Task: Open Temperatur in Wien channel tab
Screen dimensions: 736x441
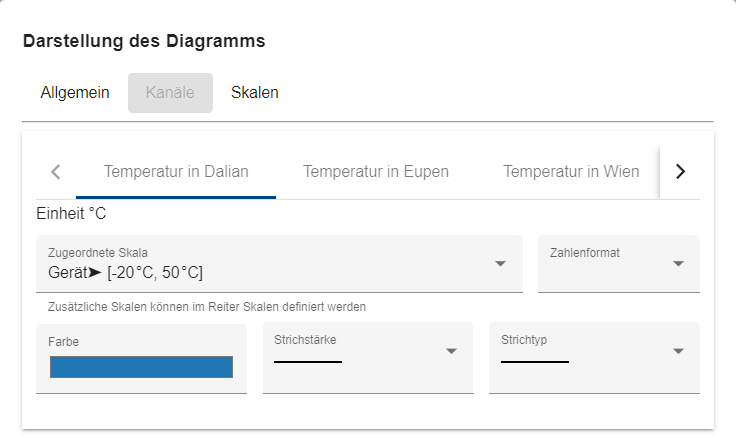Action: click(571, 172)
